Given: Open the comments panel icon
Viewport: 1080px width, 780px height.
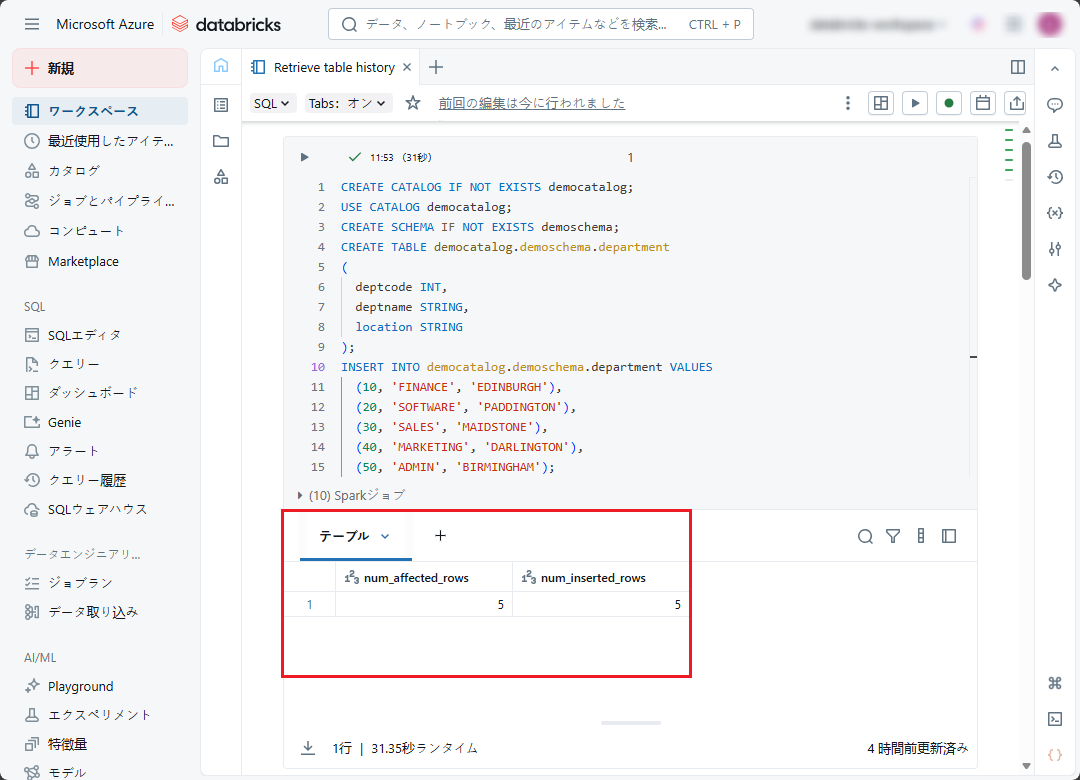Looking at the screenshot, I should pyautogui.click(x=1054, y=105).
